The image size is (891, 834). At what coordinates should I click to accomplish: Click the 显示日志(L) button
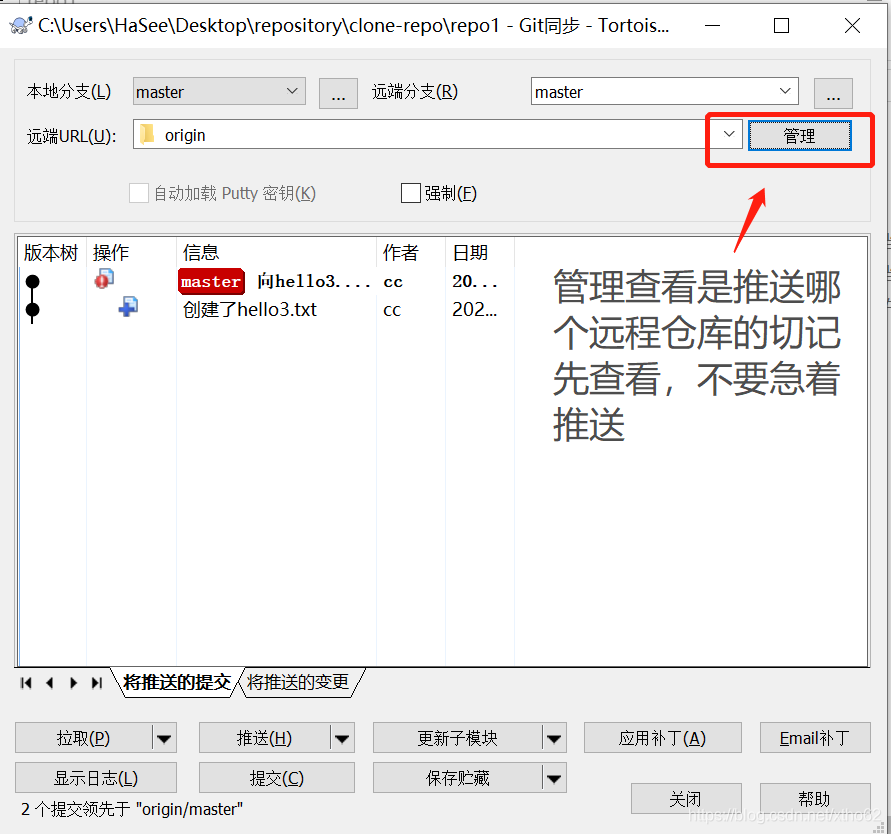pos(96,778)
